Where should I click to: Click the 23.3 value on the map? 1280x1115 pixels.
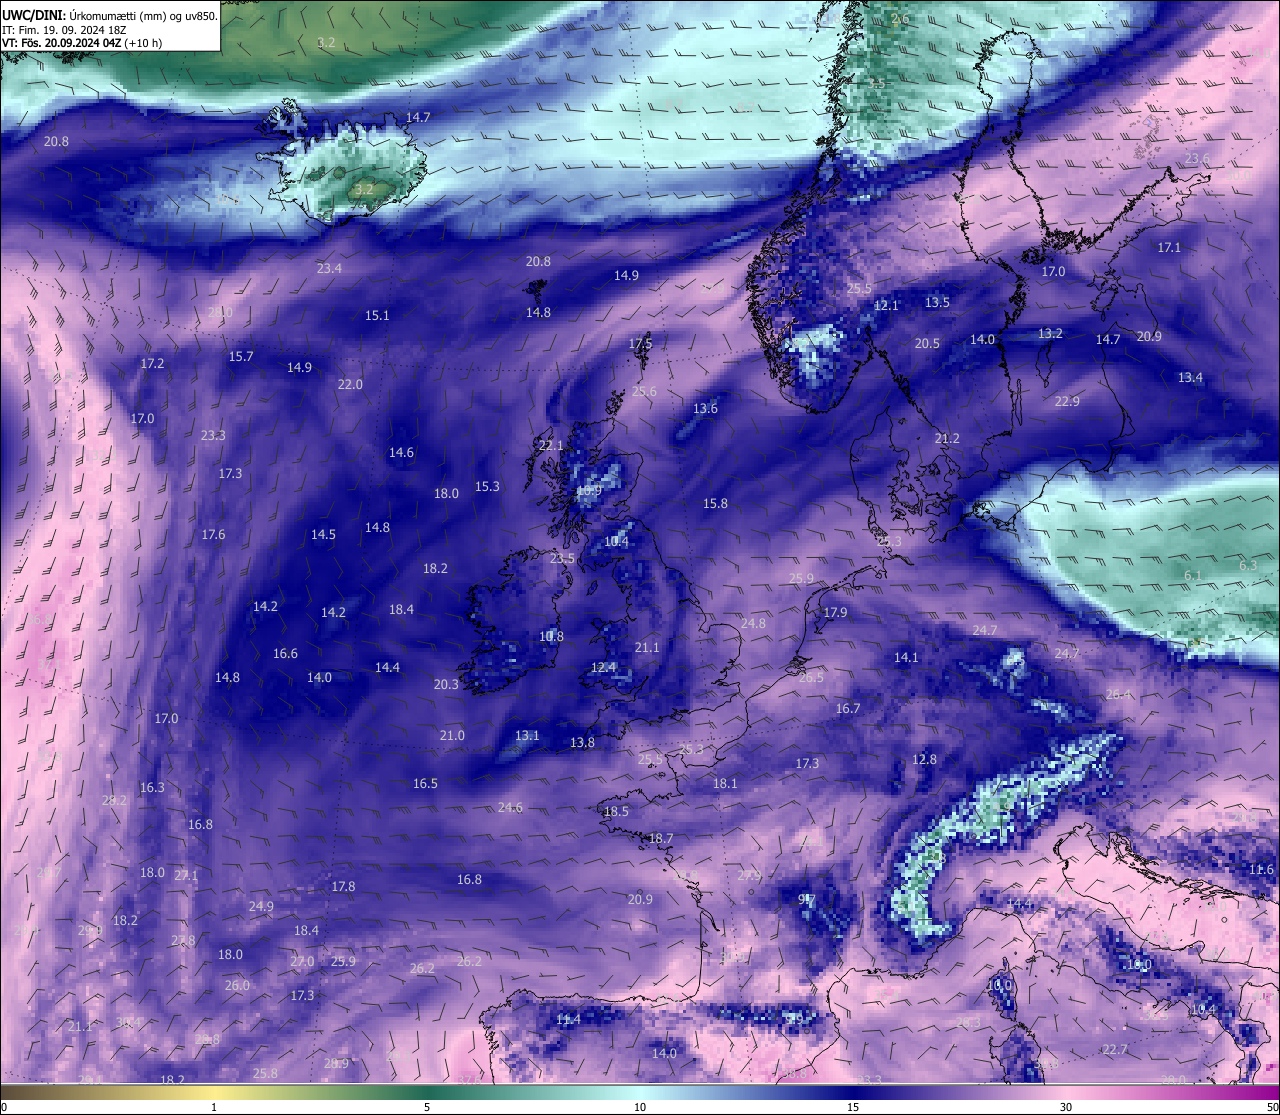tap(213, 435)
